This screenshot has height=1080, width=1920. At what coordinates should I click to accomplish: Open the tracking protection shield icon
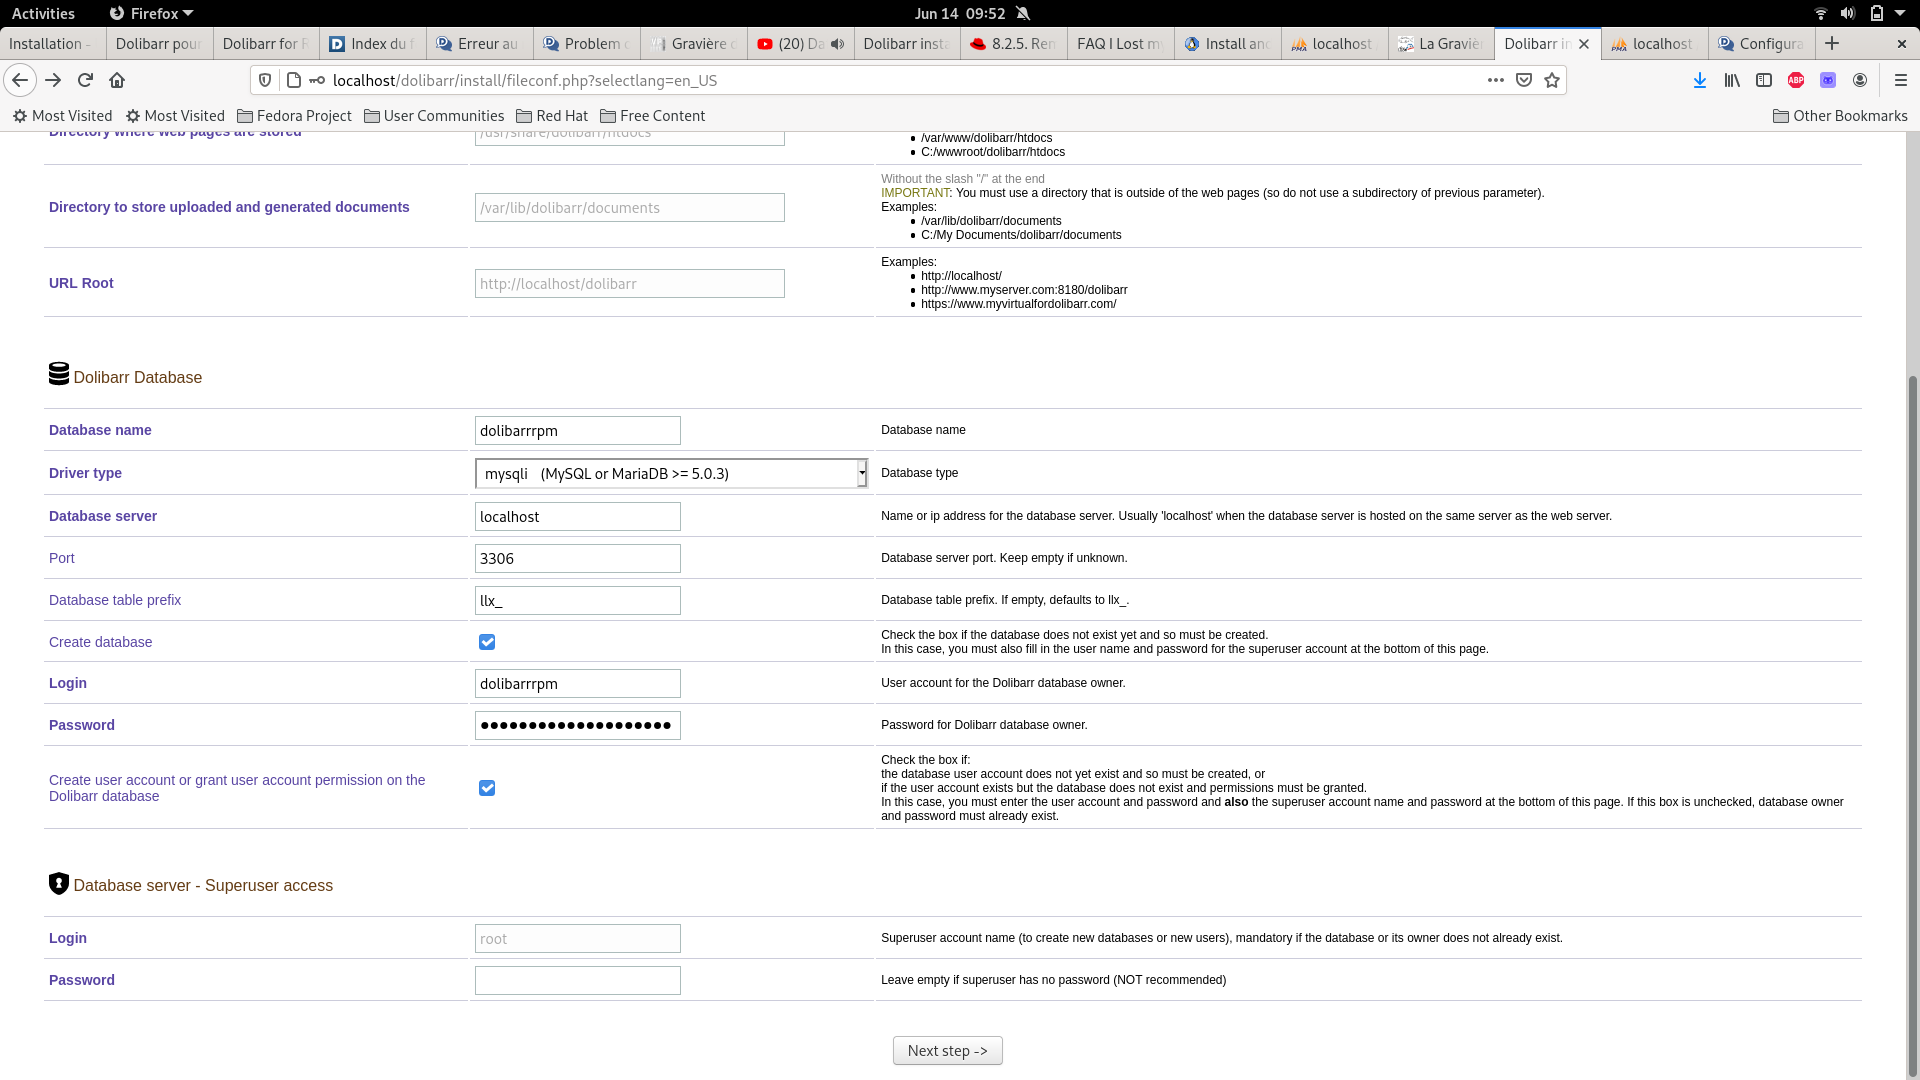pos(265,80)
